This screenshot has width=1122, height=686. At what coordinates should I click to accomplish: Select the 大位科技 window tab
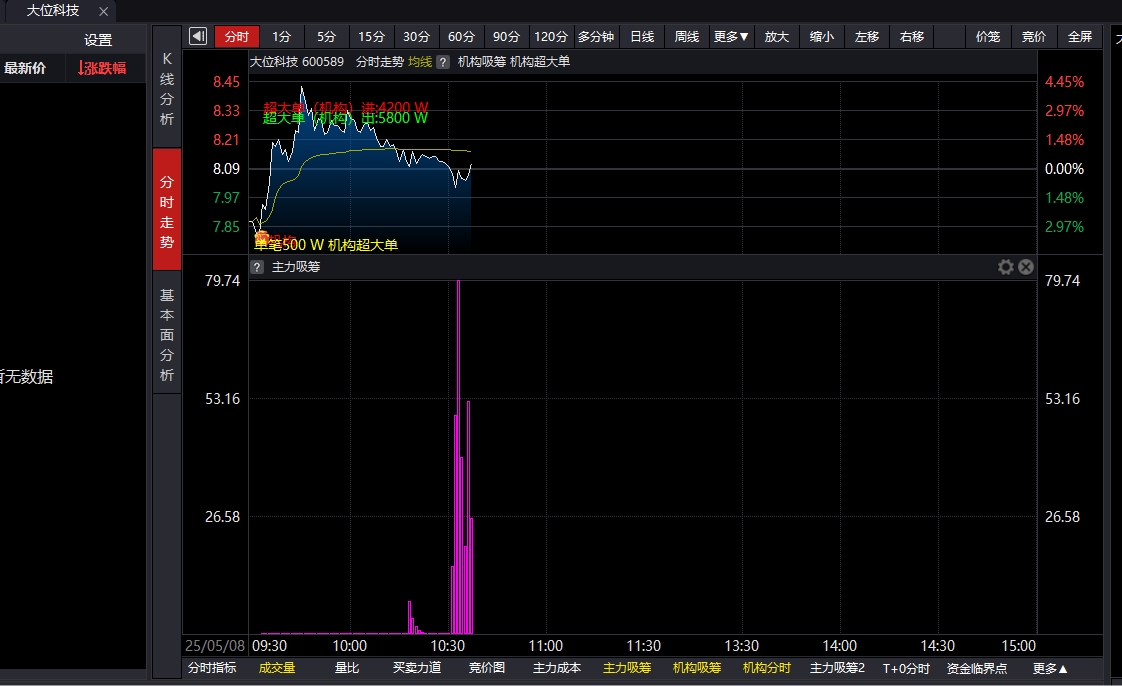[x=53, y=11]
